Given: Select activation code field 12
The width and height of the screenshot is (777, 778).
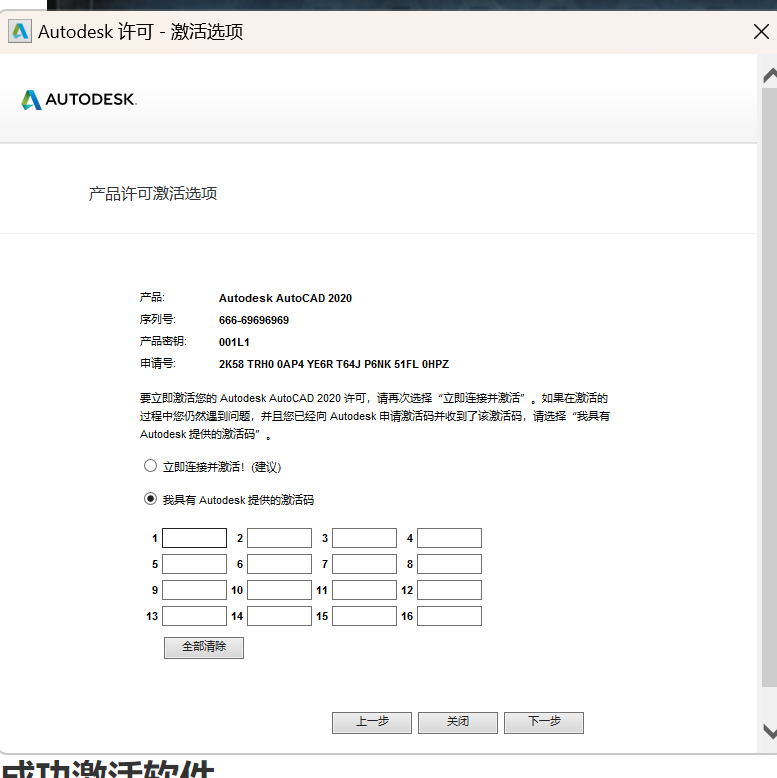Looking at the screenshot, I should pos(449,590).
